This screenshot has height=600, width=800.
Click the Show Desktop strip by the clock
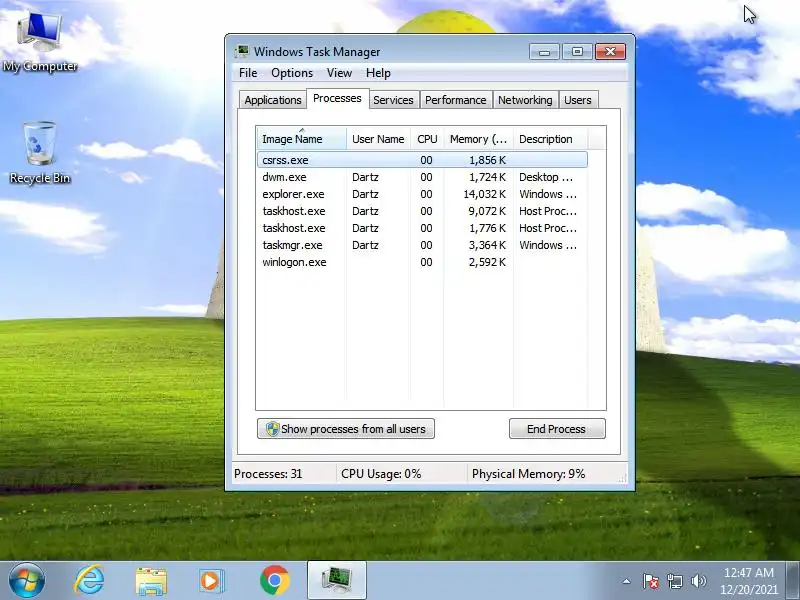(x=793, y=581)
